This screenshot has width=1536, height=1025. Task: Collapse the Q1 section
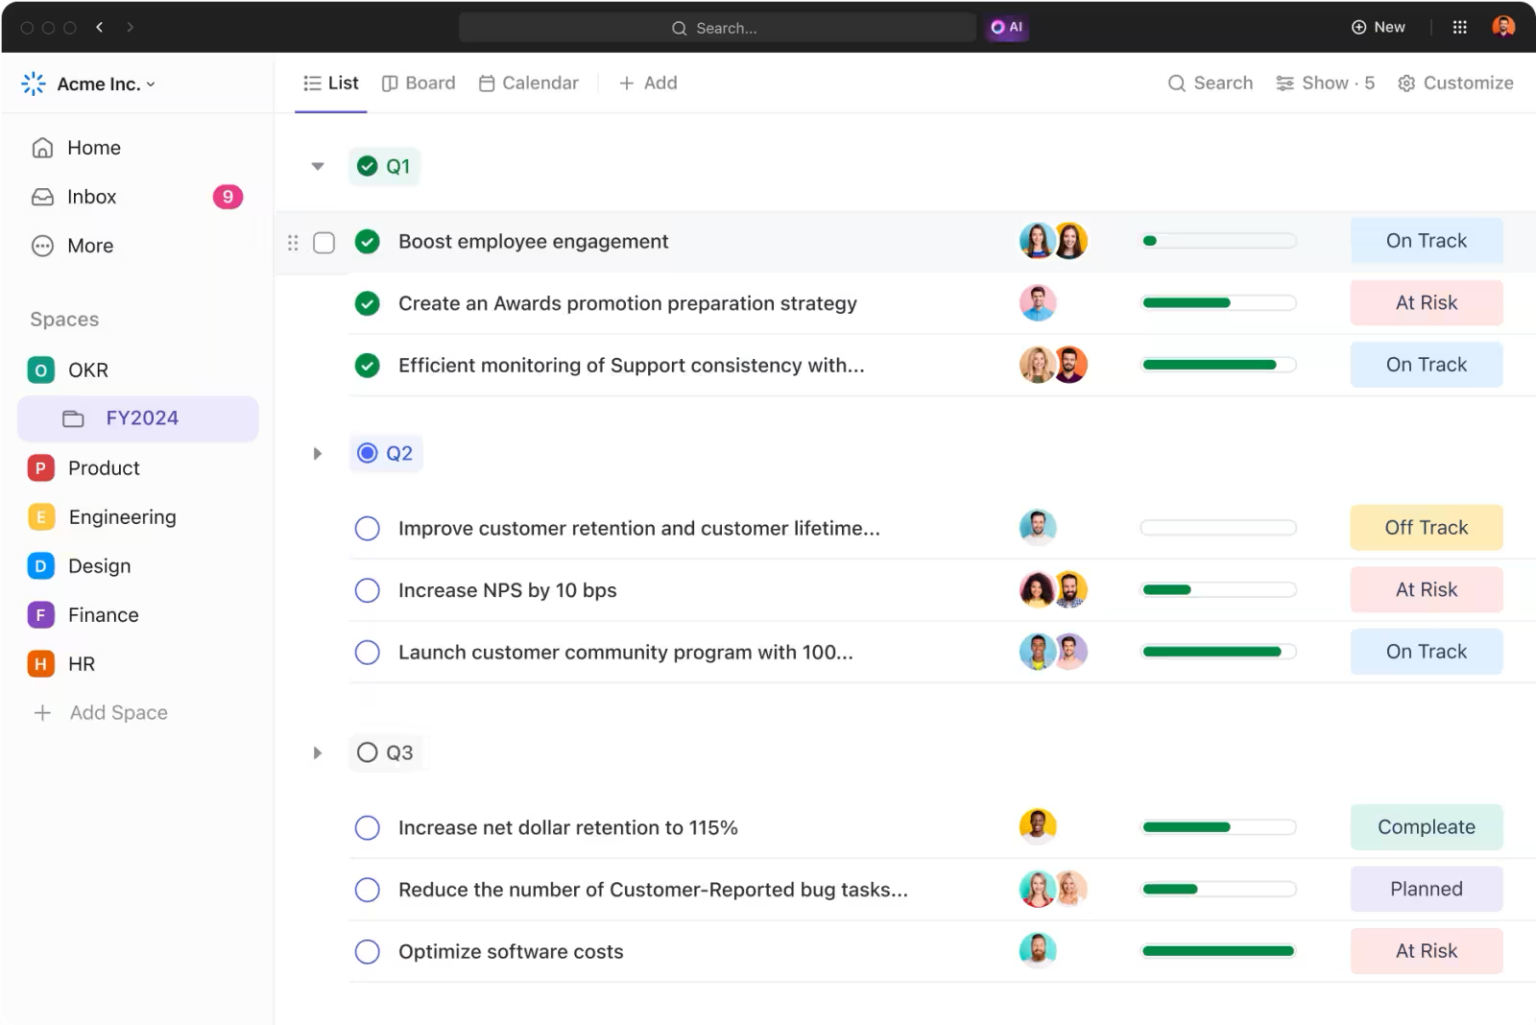pos(317,166)
